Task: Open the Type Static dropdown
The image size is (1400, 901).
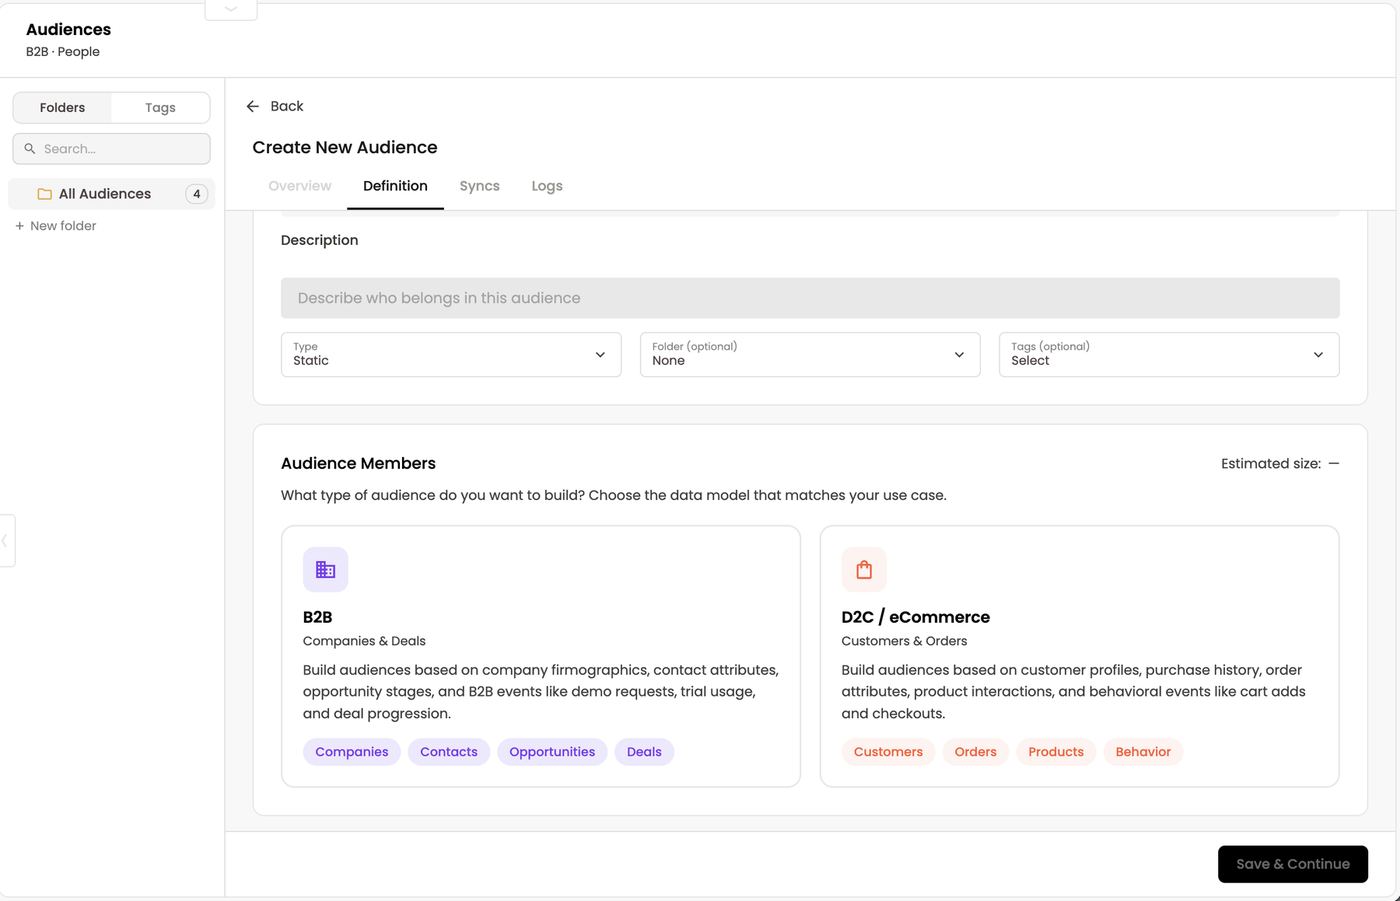Action: [451, 354]
